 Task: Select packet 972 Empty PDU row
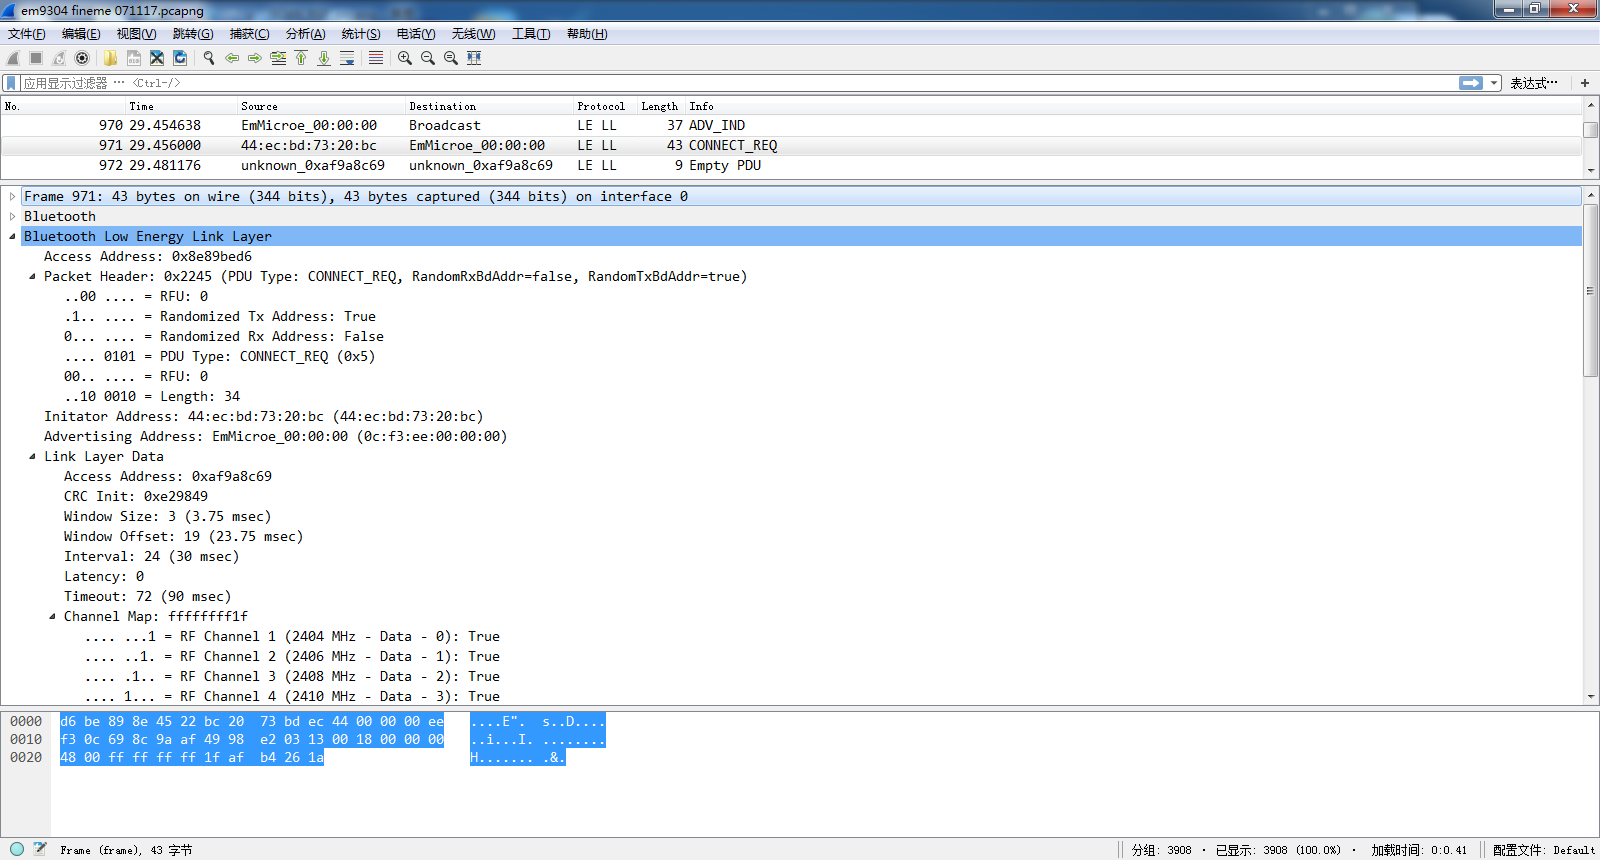[791, 165]
